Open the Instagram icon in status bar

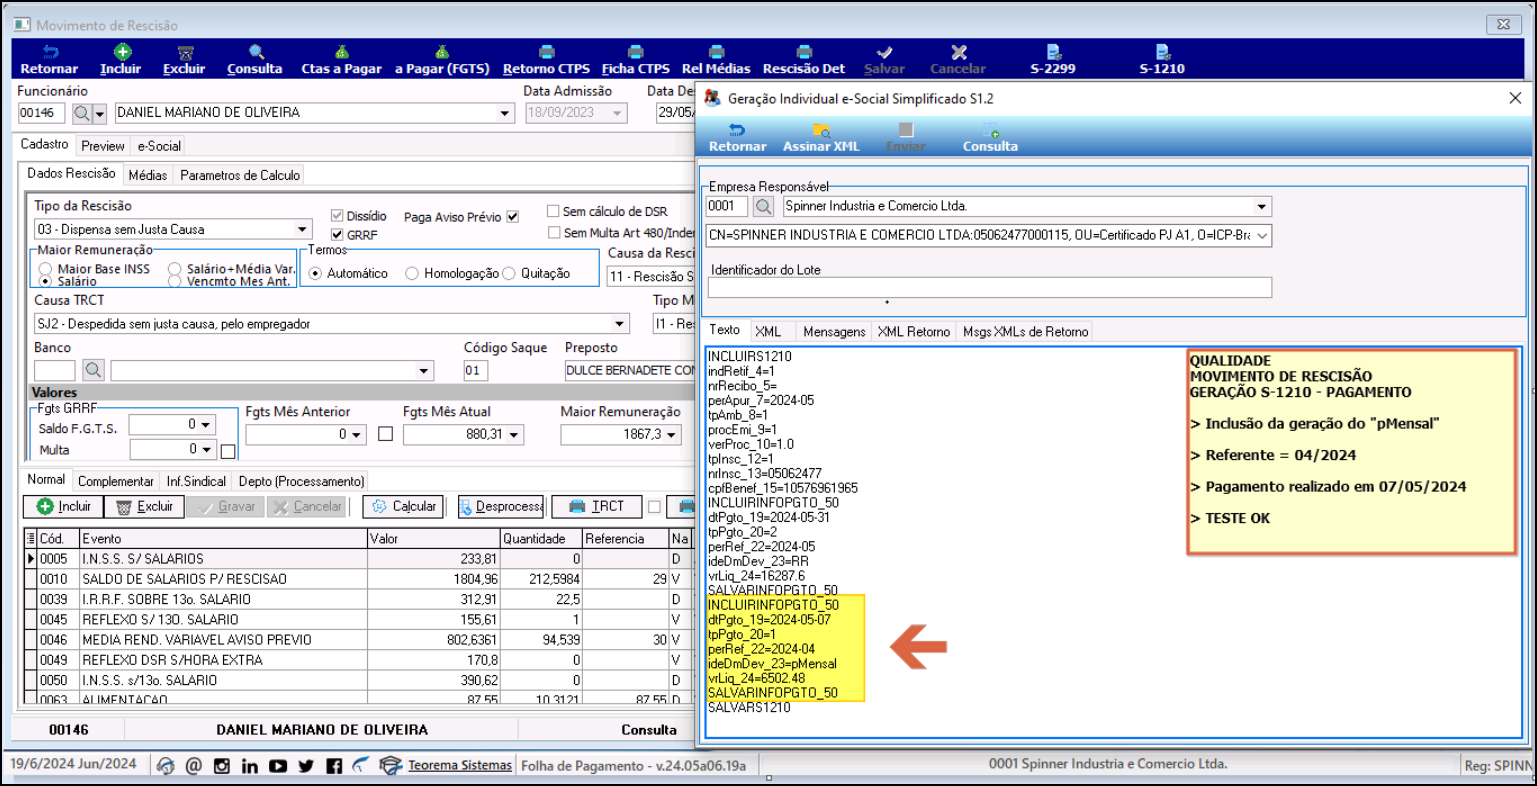[222, 766]
